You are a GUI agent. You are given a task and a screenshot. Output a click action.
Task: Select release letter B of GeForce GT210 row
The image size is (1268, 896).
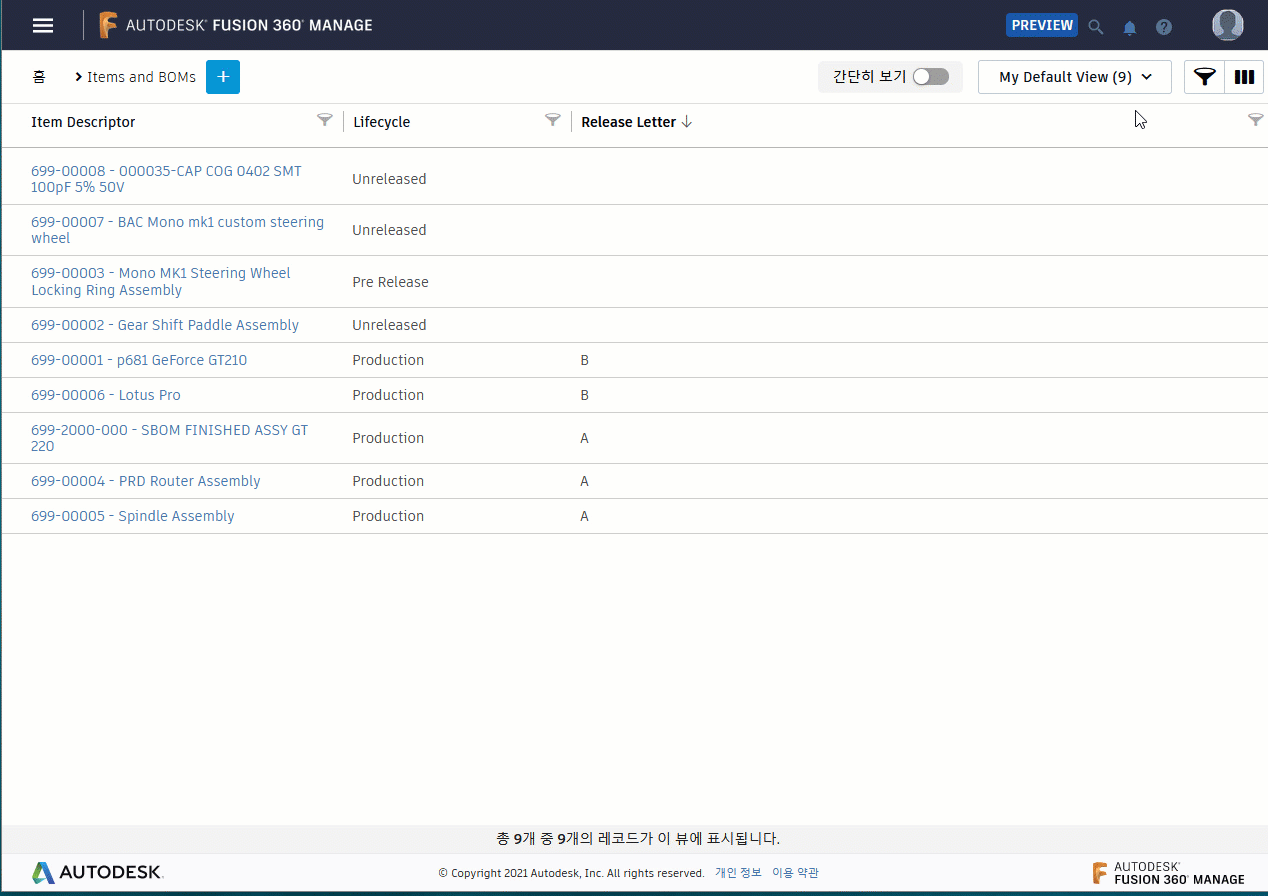[x=585, y=360]
